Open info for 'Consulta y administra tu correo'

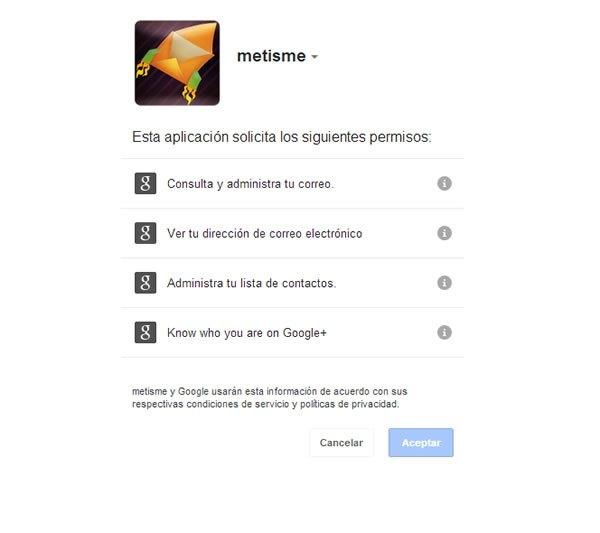444,183
